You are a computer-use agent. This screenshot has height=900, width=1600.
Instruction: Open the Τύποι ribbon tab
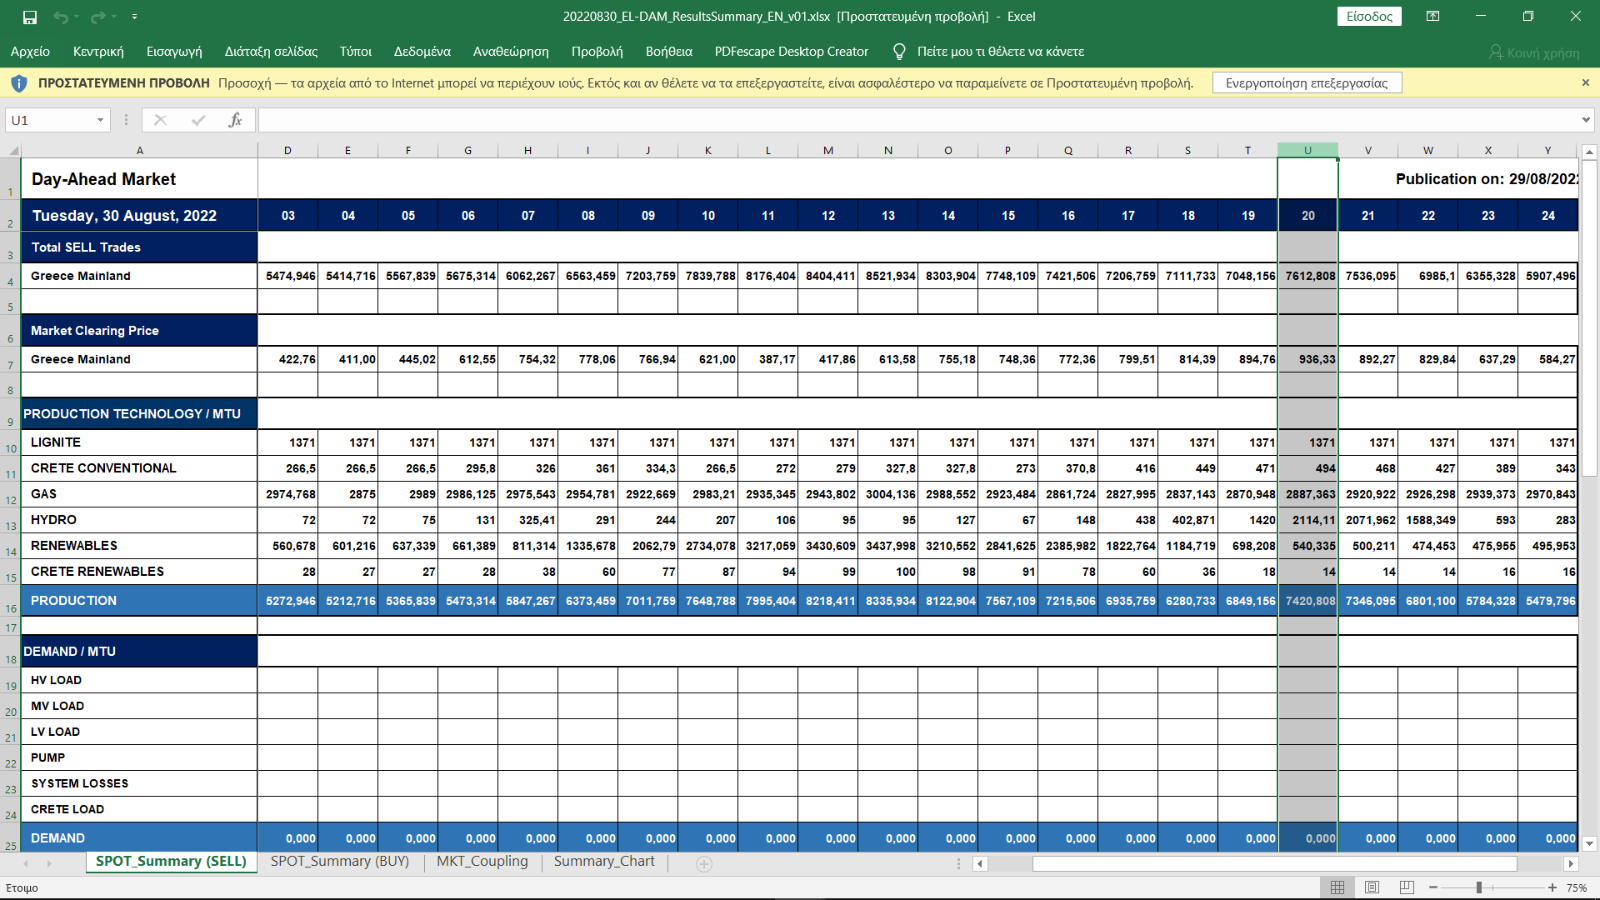355,51
